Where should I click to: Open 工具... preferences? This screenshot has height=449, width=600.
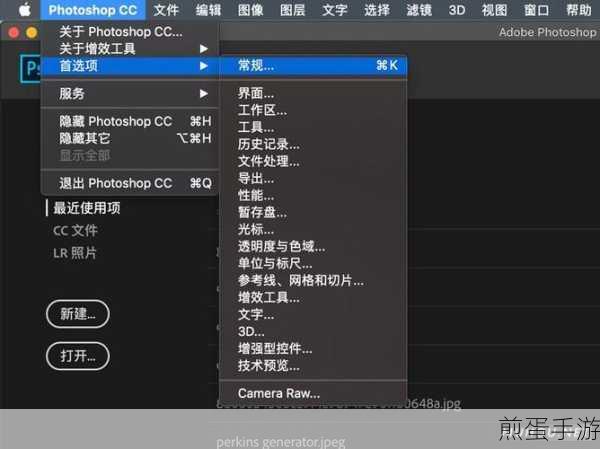313,127
